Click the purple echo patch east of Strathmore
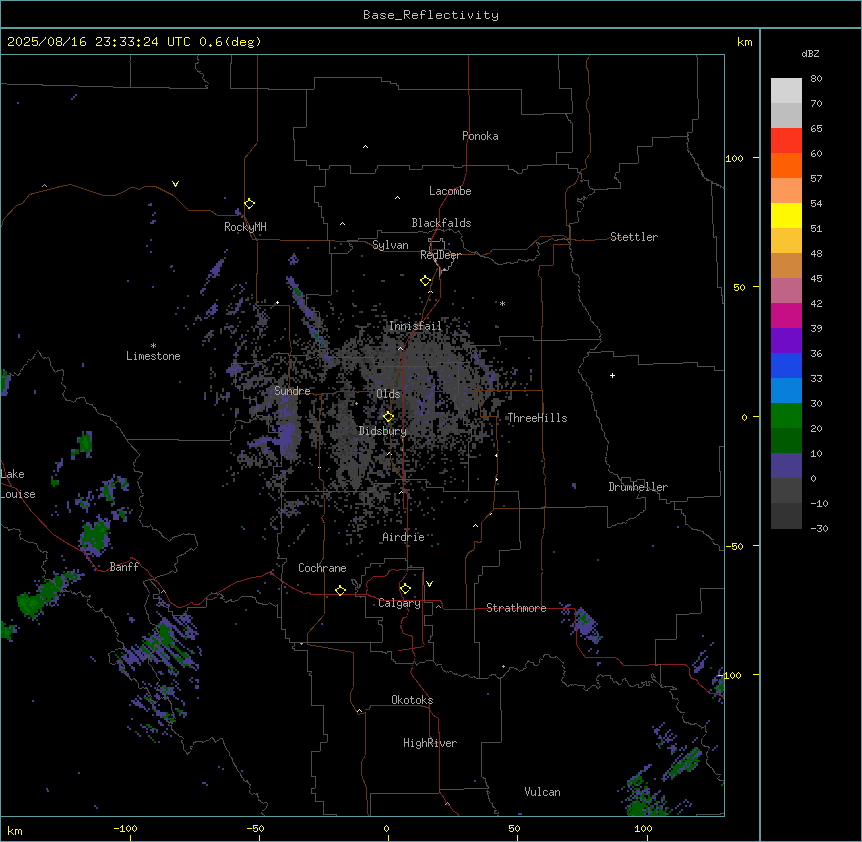Viewport: 862px width, 842px height. click(583, 625)
